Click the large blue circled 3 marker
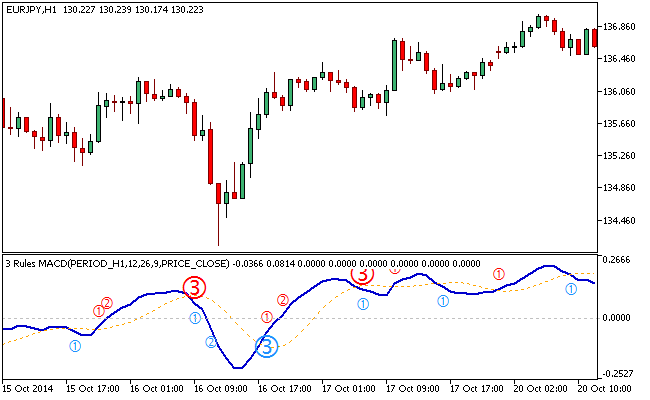The image size is (650, 400). (266, 347)
